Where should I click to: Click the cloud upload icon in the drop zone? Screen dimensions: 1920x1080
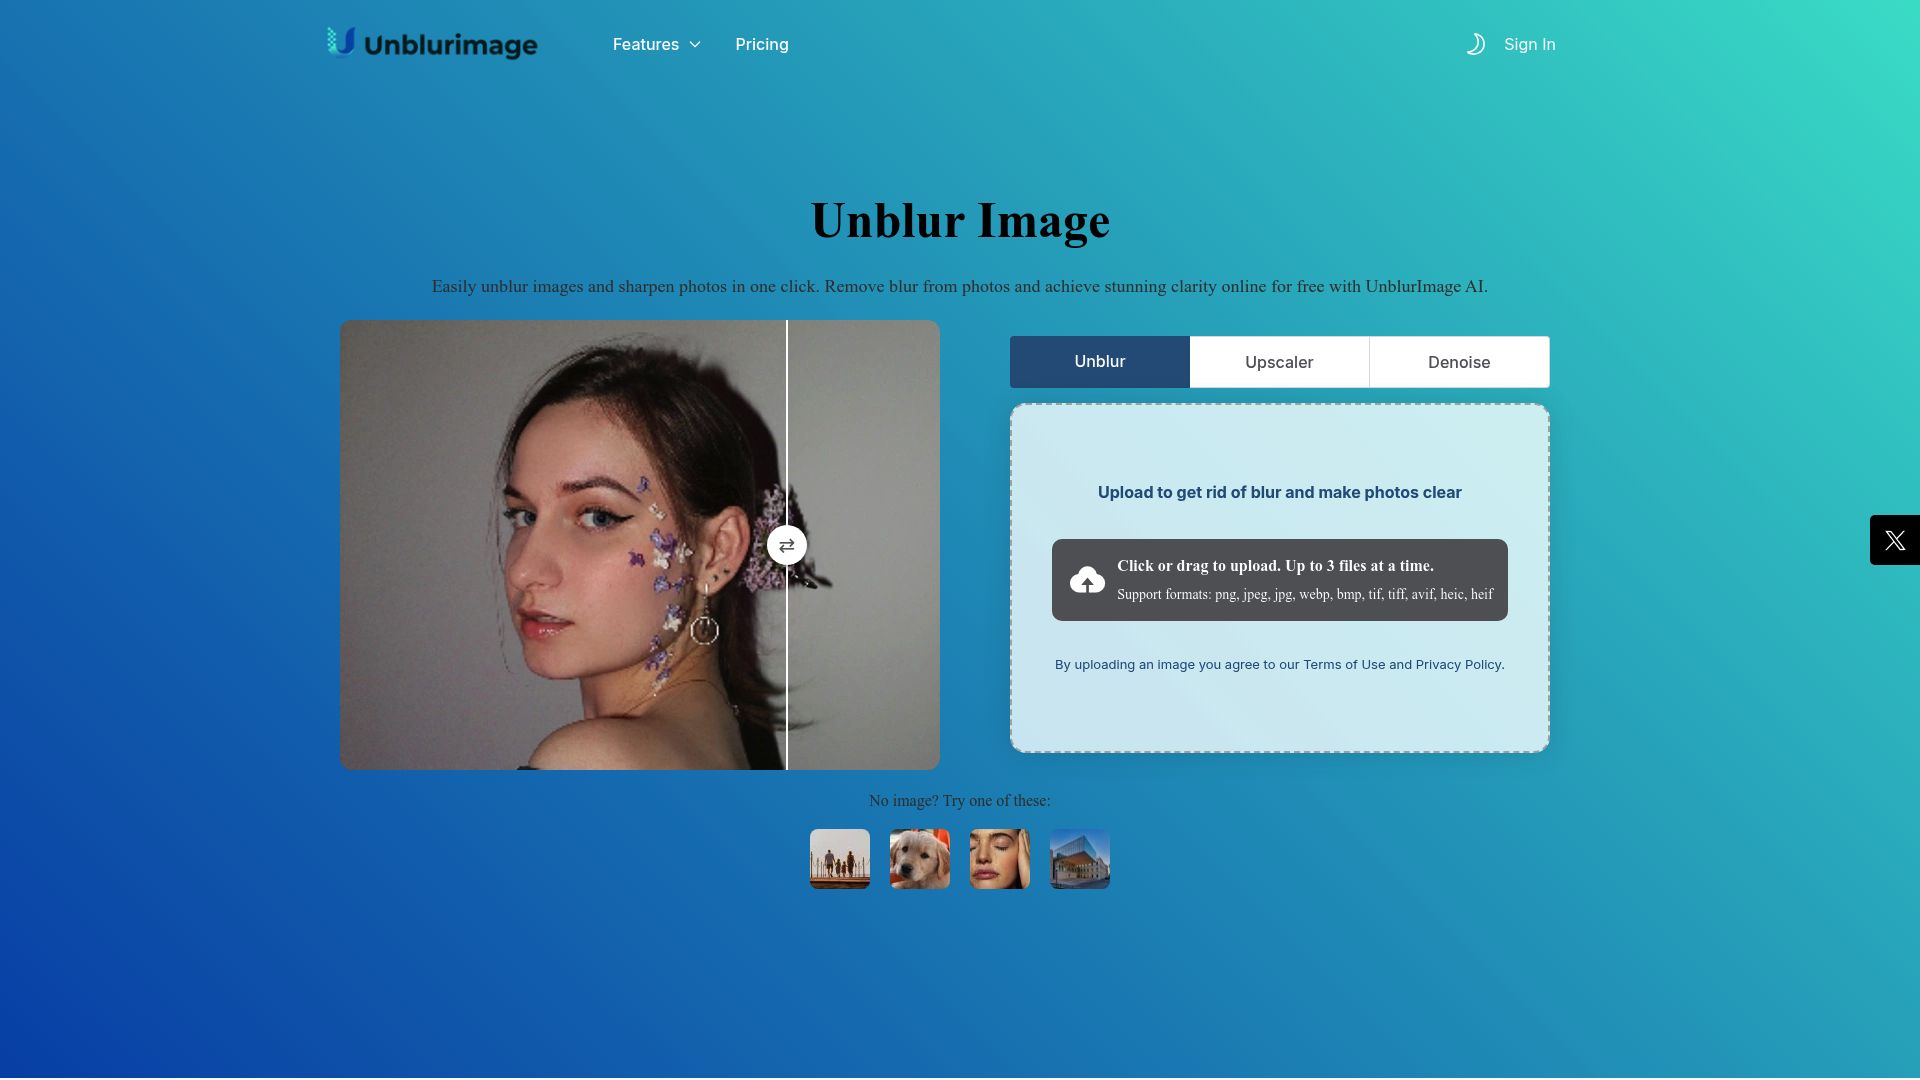(x=1088, y=580)
